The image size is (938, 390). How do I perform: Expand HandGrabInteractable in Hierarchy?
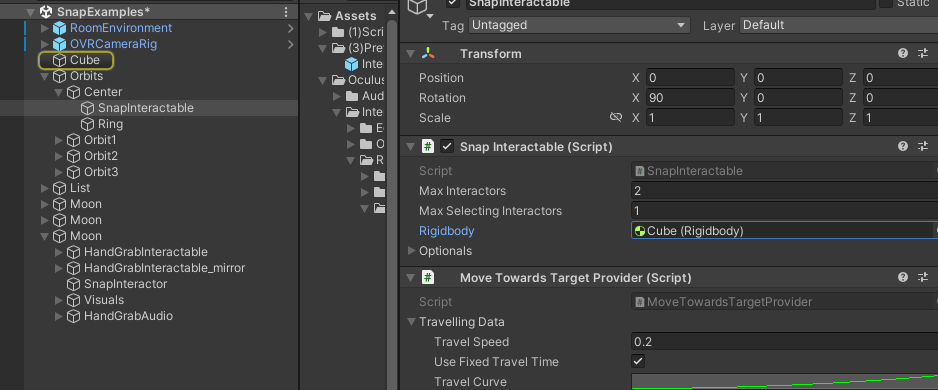coord(59,252)
